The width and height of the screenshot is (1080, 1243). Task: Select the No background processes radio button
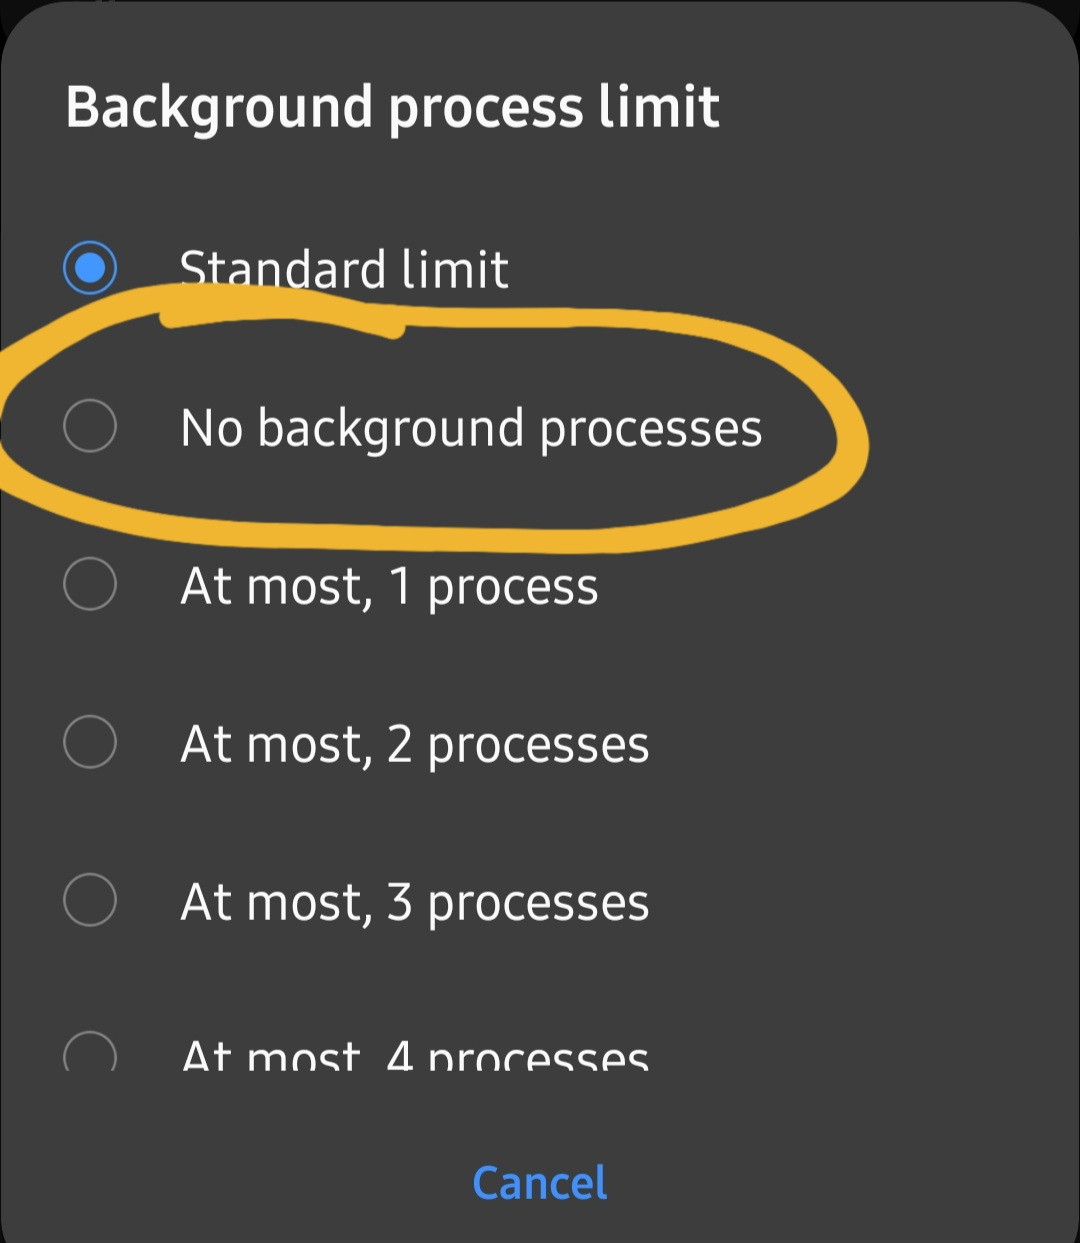(x=90, y=427)
